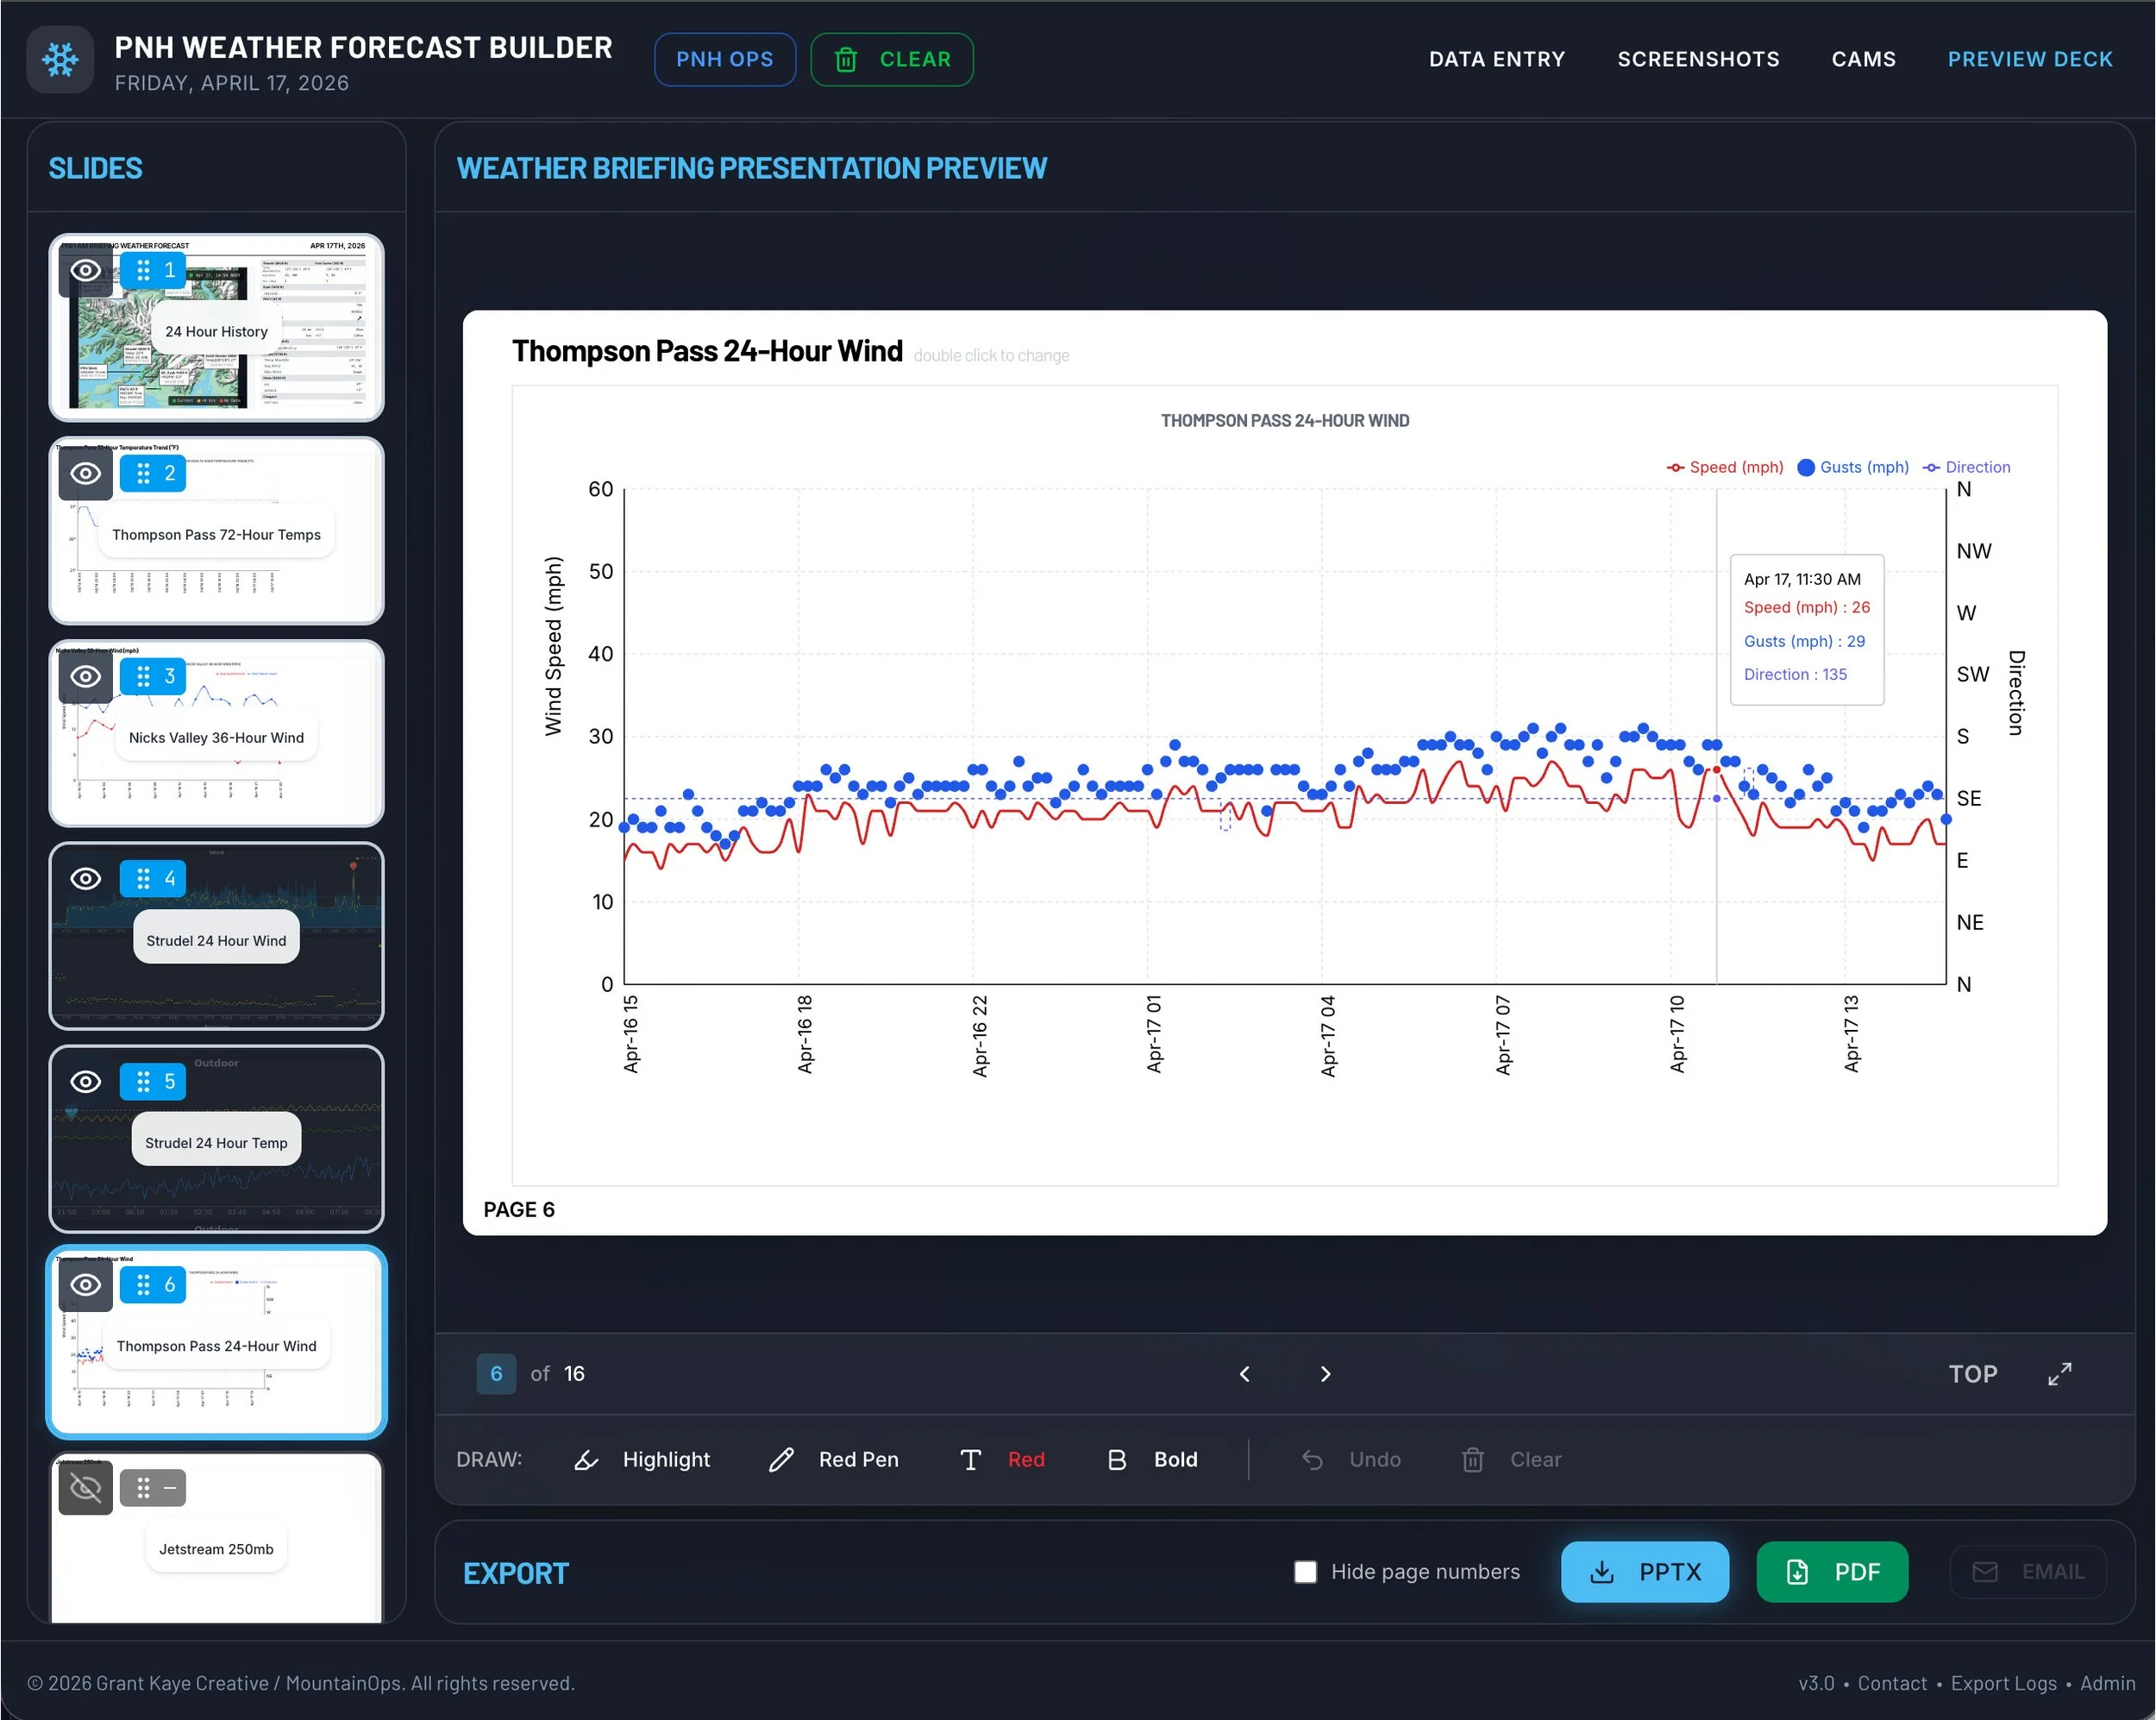
Task: Open PNH OPS button
Action: [725, 60]
